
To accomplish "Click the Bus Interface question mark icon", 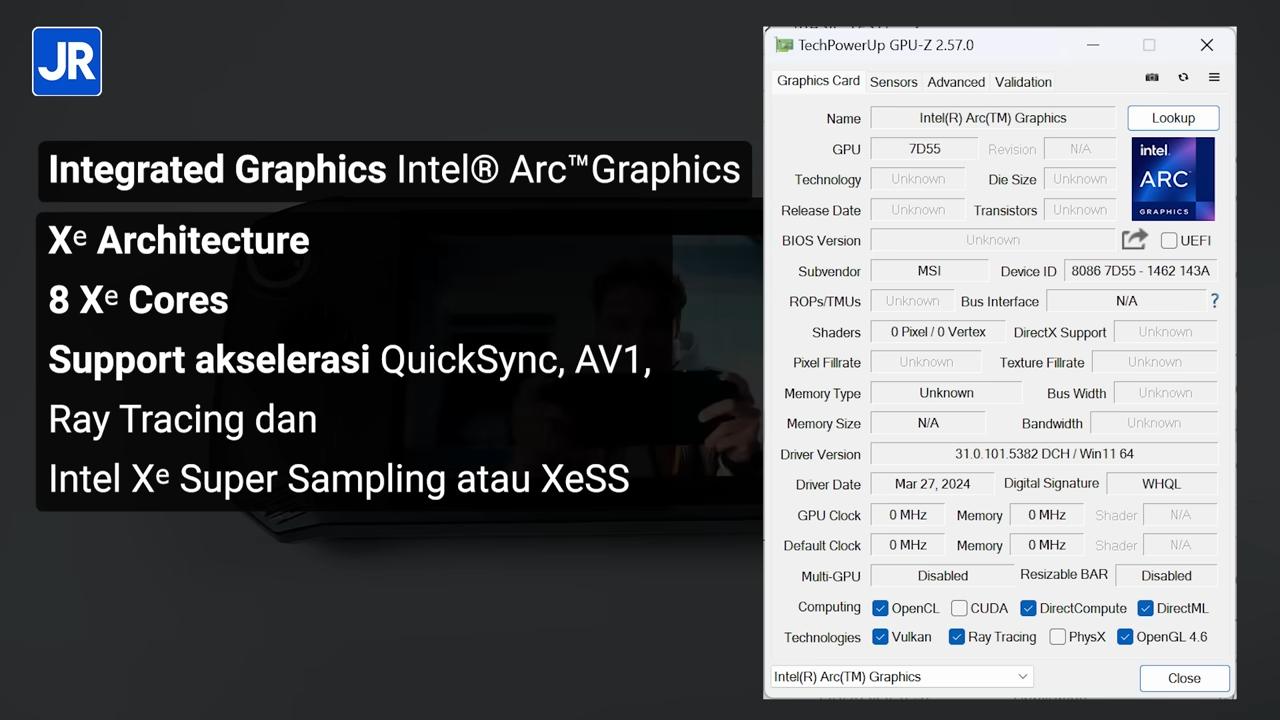I will (1215, 301).
